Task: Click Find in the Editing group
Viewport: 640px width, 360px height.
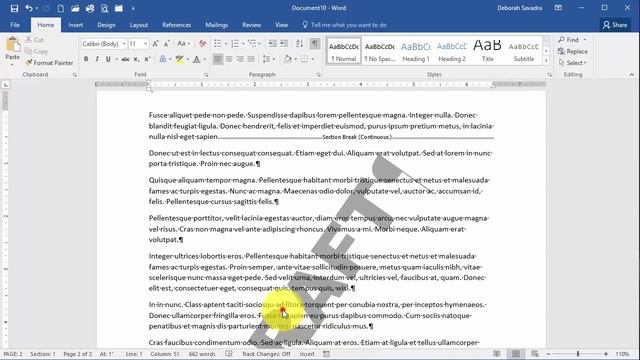Action: [x=569, y=40]
